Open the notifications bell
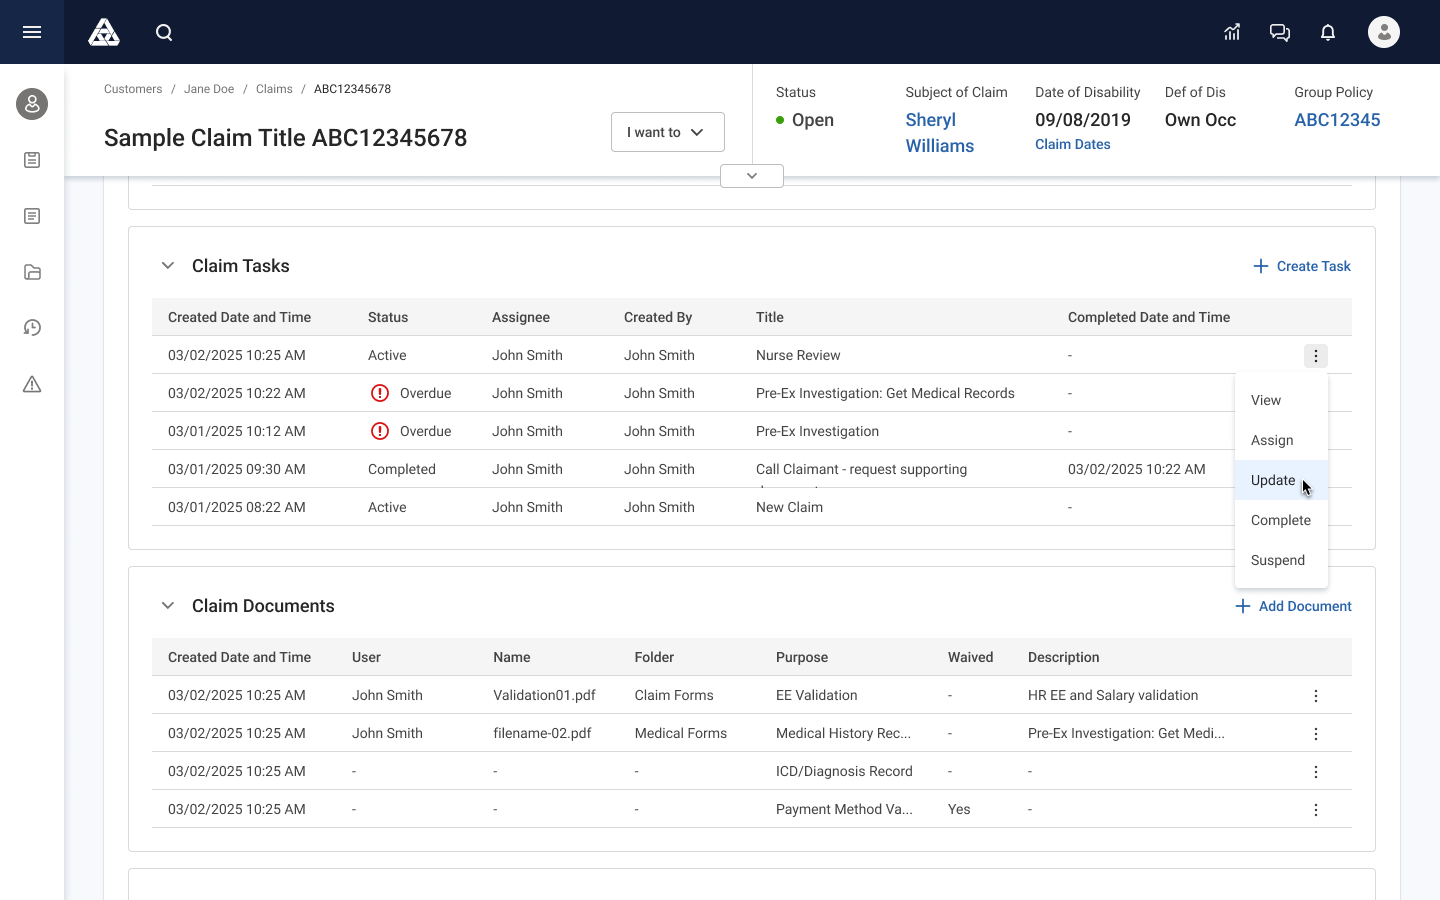Screen dimensions: 1440x900 [x=1328, y=33]
